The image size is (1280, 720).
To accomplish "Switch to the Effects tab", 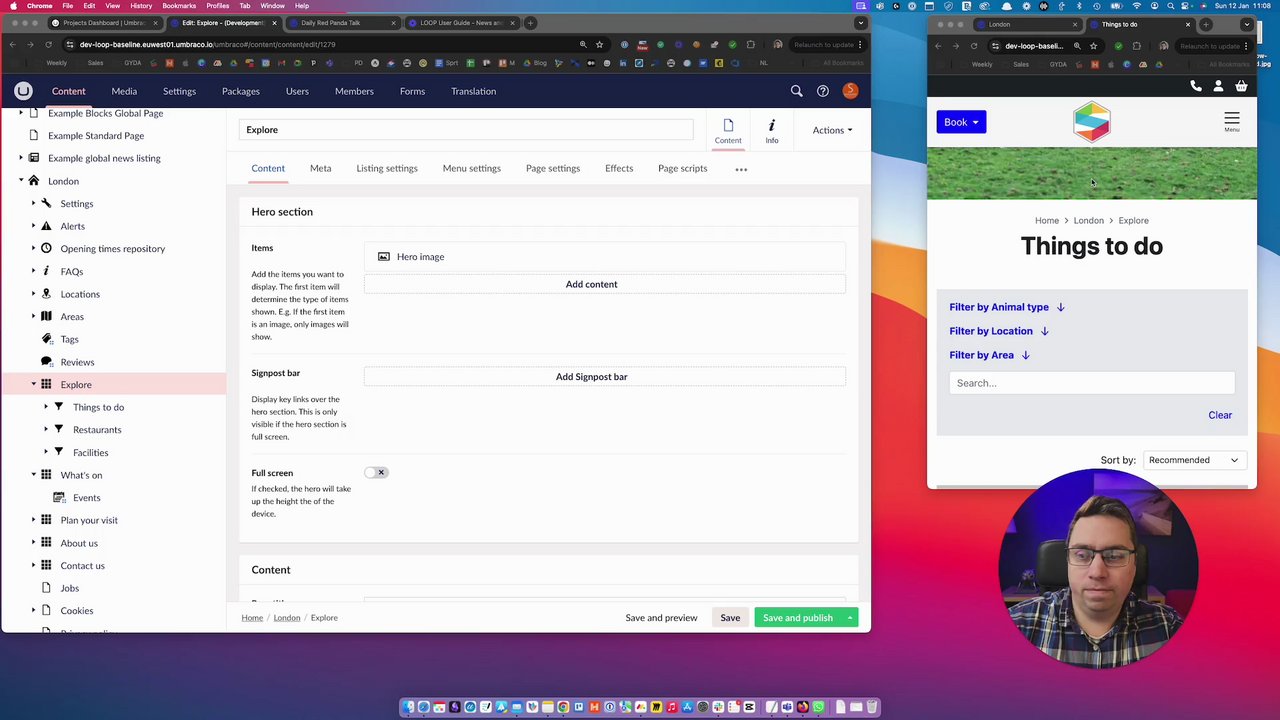I will (x=619, y=168).
